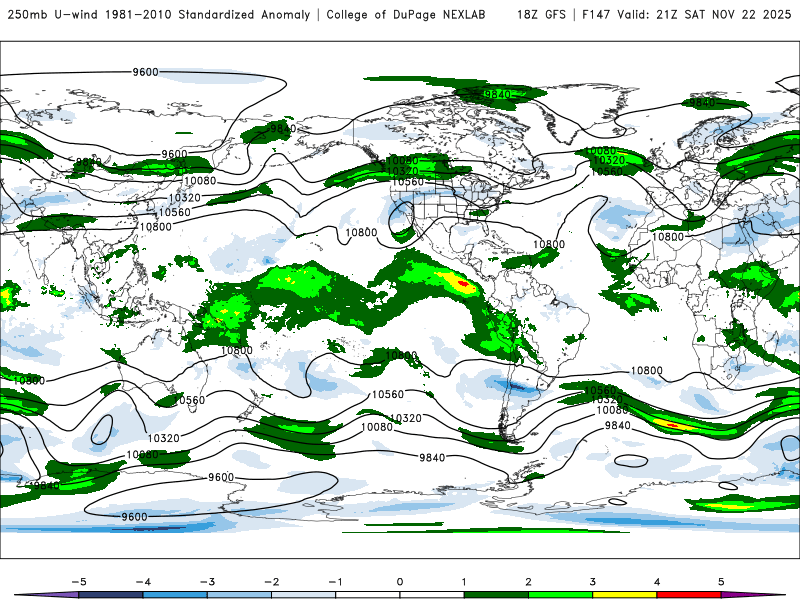Viewport: 800px width, 600px height.
Task: Click the '1' color bar tick label
Action: [464, 582]
